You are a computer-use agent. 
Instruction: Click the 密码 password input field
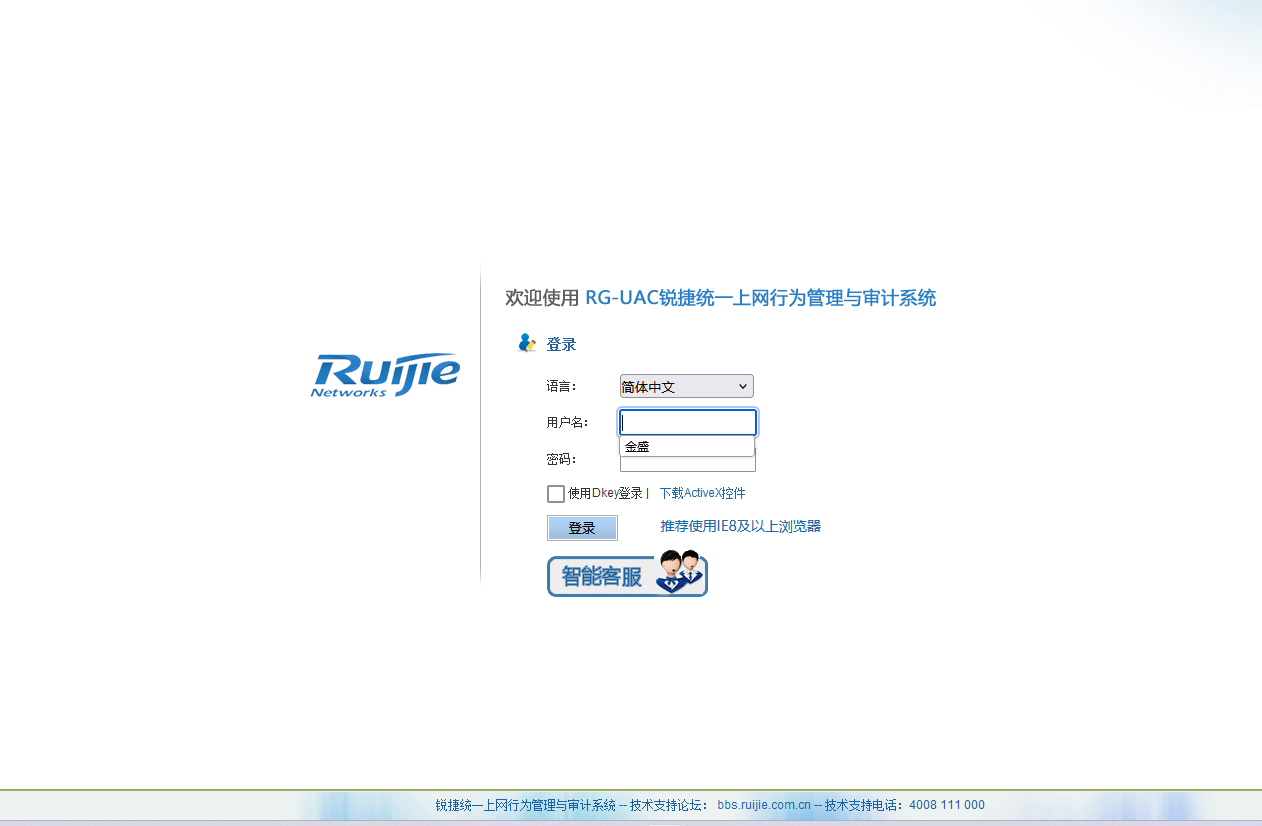(x=688, y=464)
